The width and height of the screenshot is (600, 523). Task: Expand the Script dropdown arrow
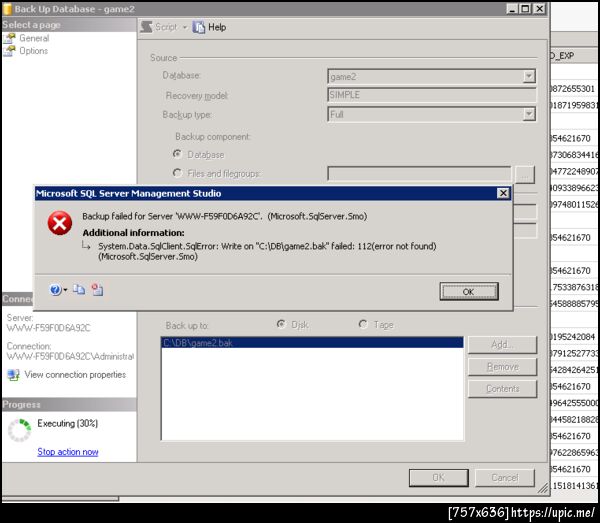[184, 27]
